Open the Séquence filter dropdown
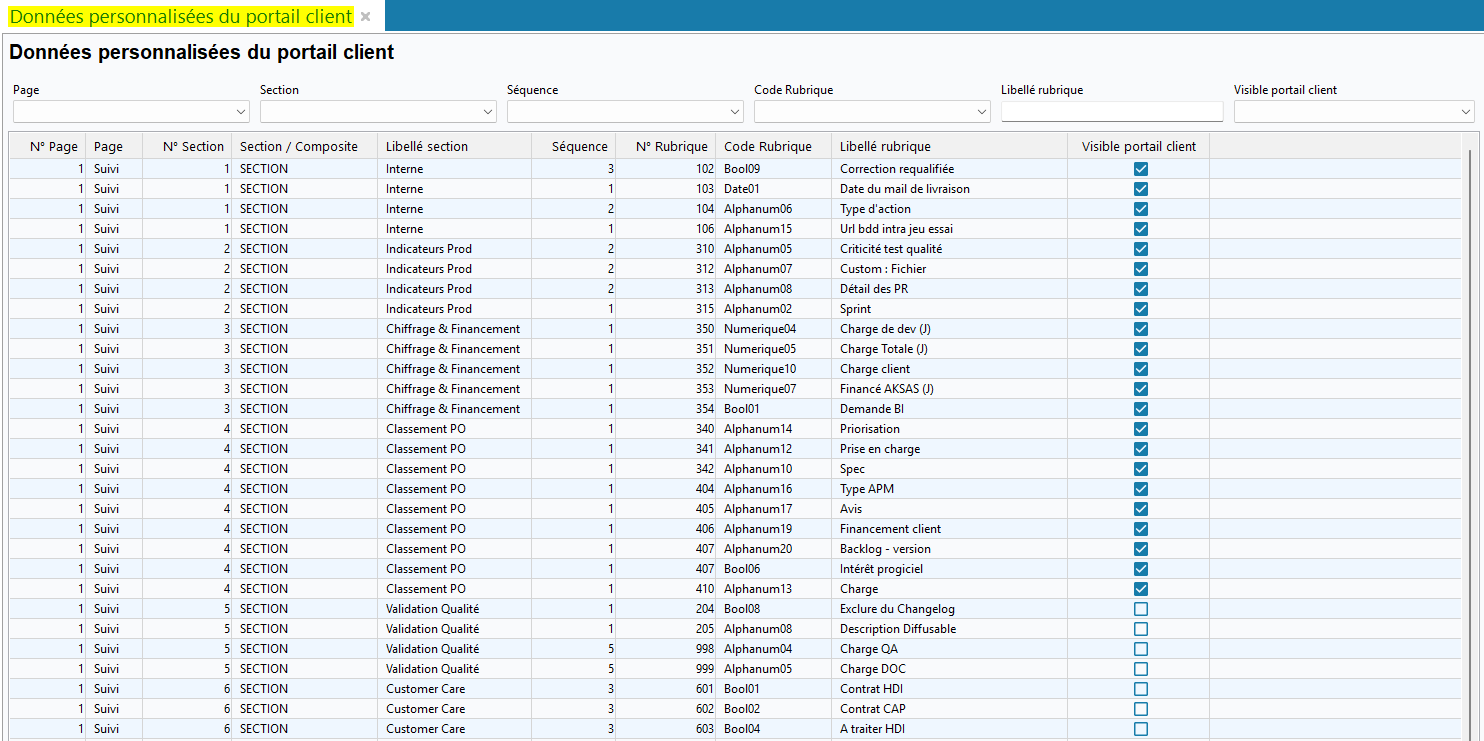1484x741 pixels. [x=624, y=111]
